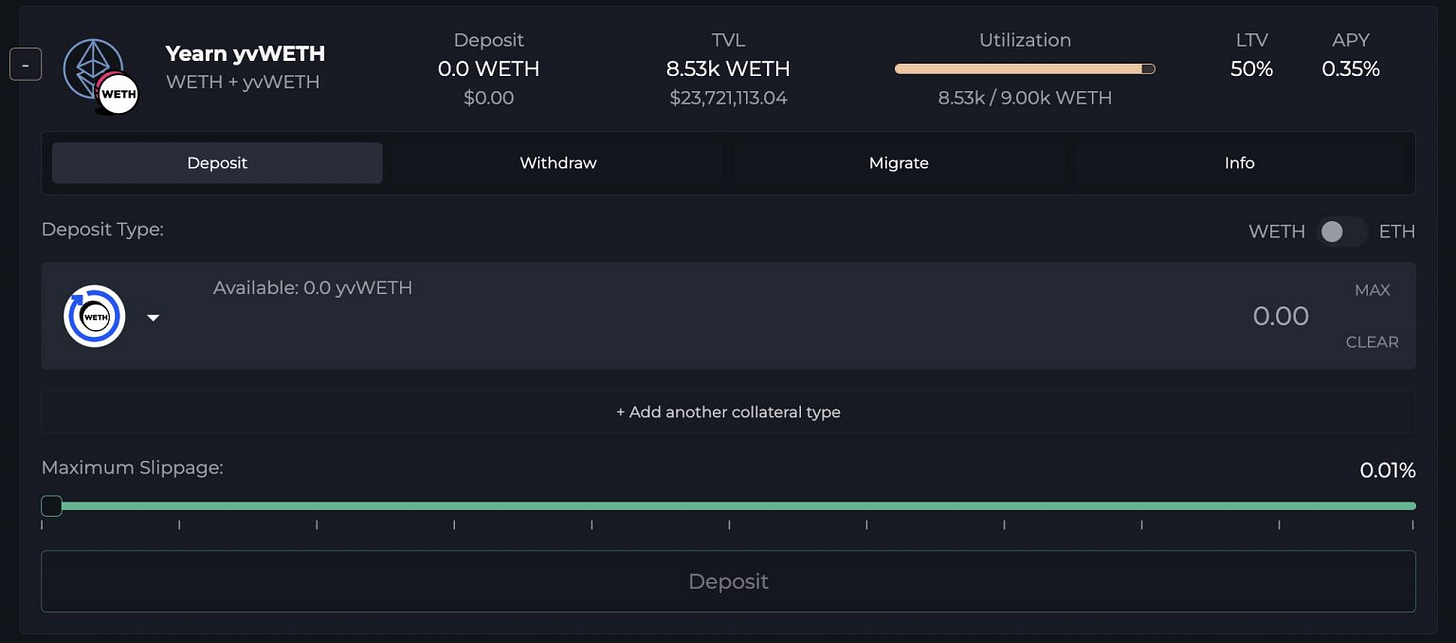The width and height of the screenshot is (1456, 643).
Task: Click the "Utilization" column heading
Action: 1025,40
